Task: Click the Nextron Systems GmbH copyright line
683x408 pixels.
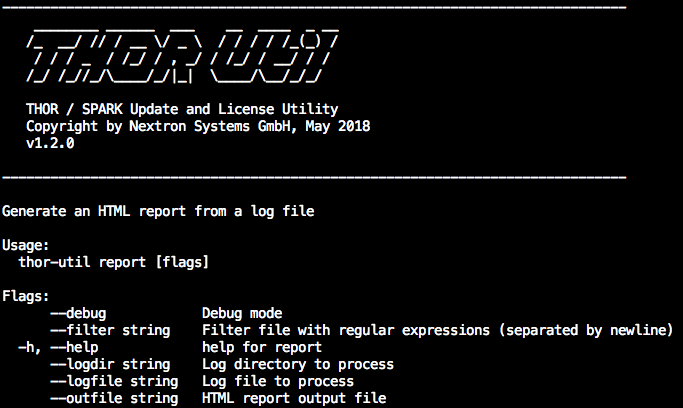Action: pos(198,126)
